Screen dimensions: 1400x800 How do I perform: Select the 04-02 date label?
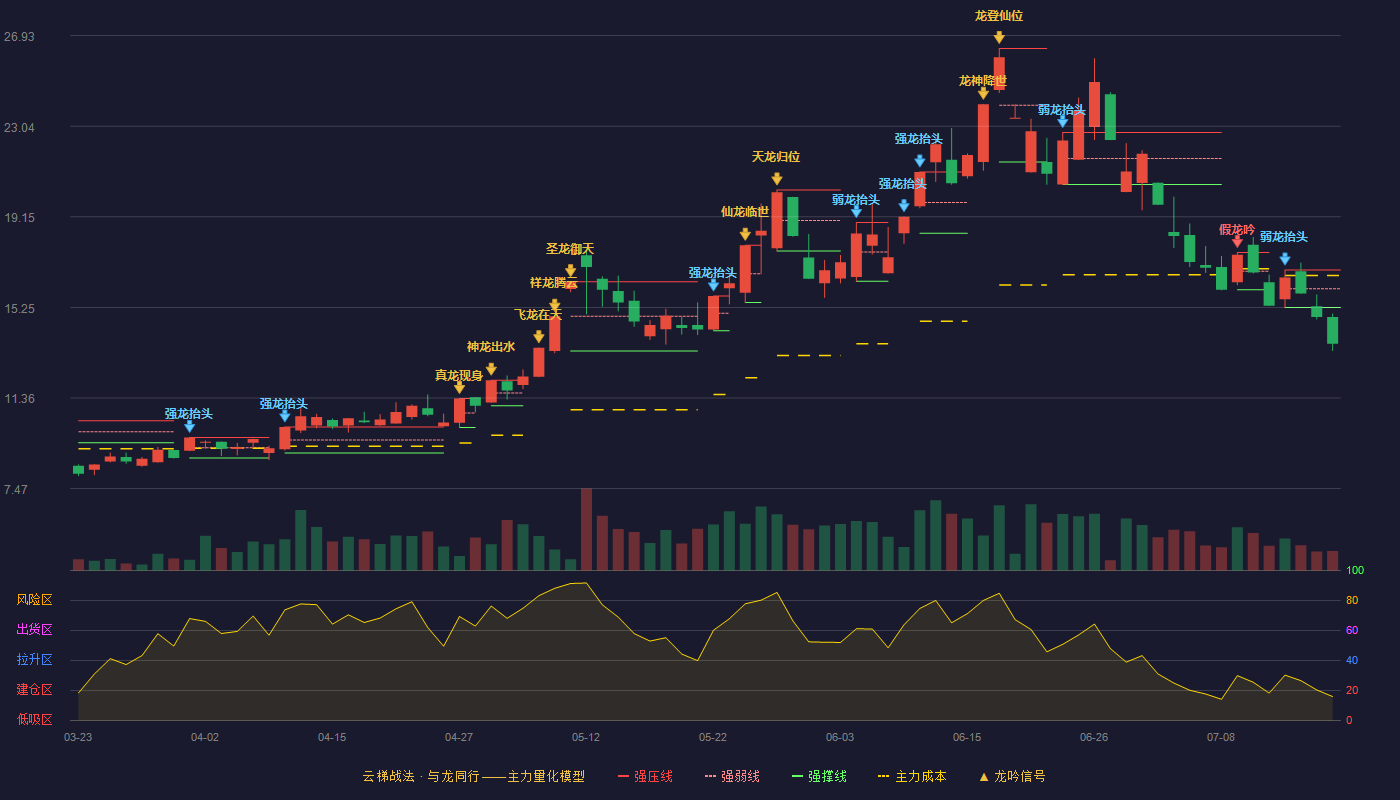point(205,737)
